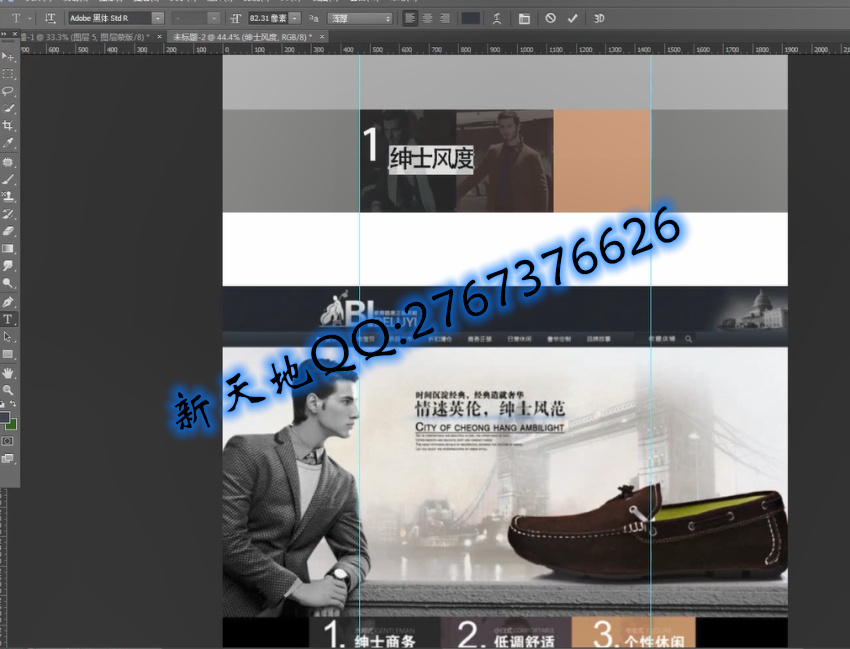Enable center-align text
850x649 pixels.
coord(427,18)
